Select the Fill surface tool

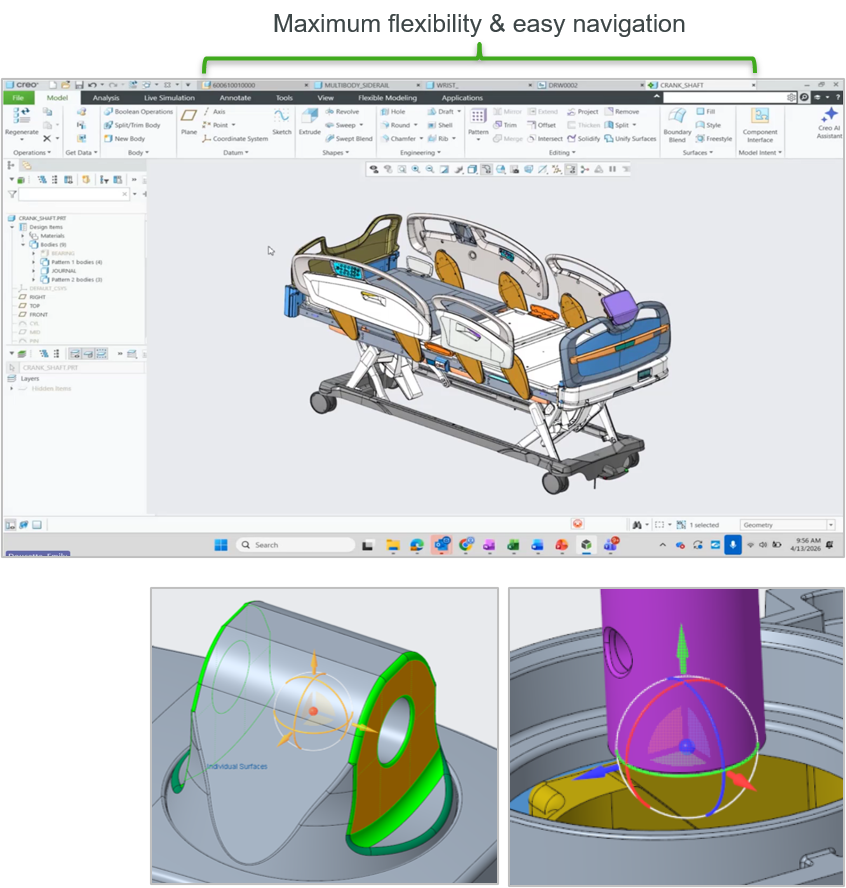pyautogui.click(x=706, y=112)
